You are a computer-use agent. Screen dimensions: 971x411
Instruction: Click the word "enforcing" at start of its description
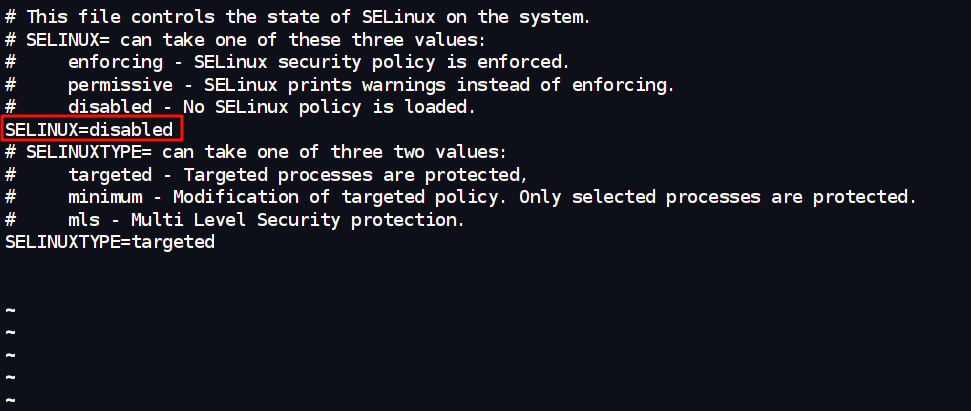[115, 62]
